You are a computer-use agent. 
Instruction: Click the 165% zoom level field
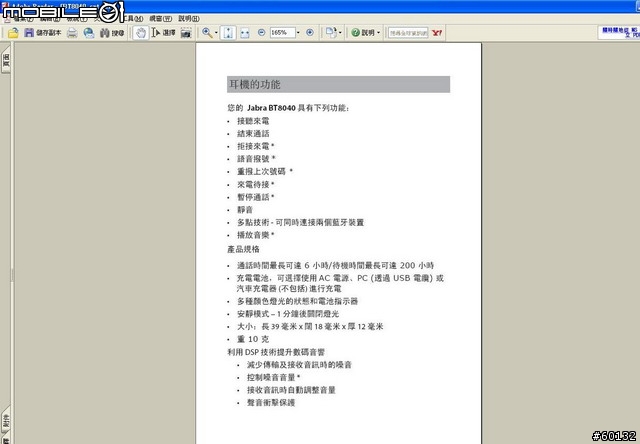click(x=282, y=33)
